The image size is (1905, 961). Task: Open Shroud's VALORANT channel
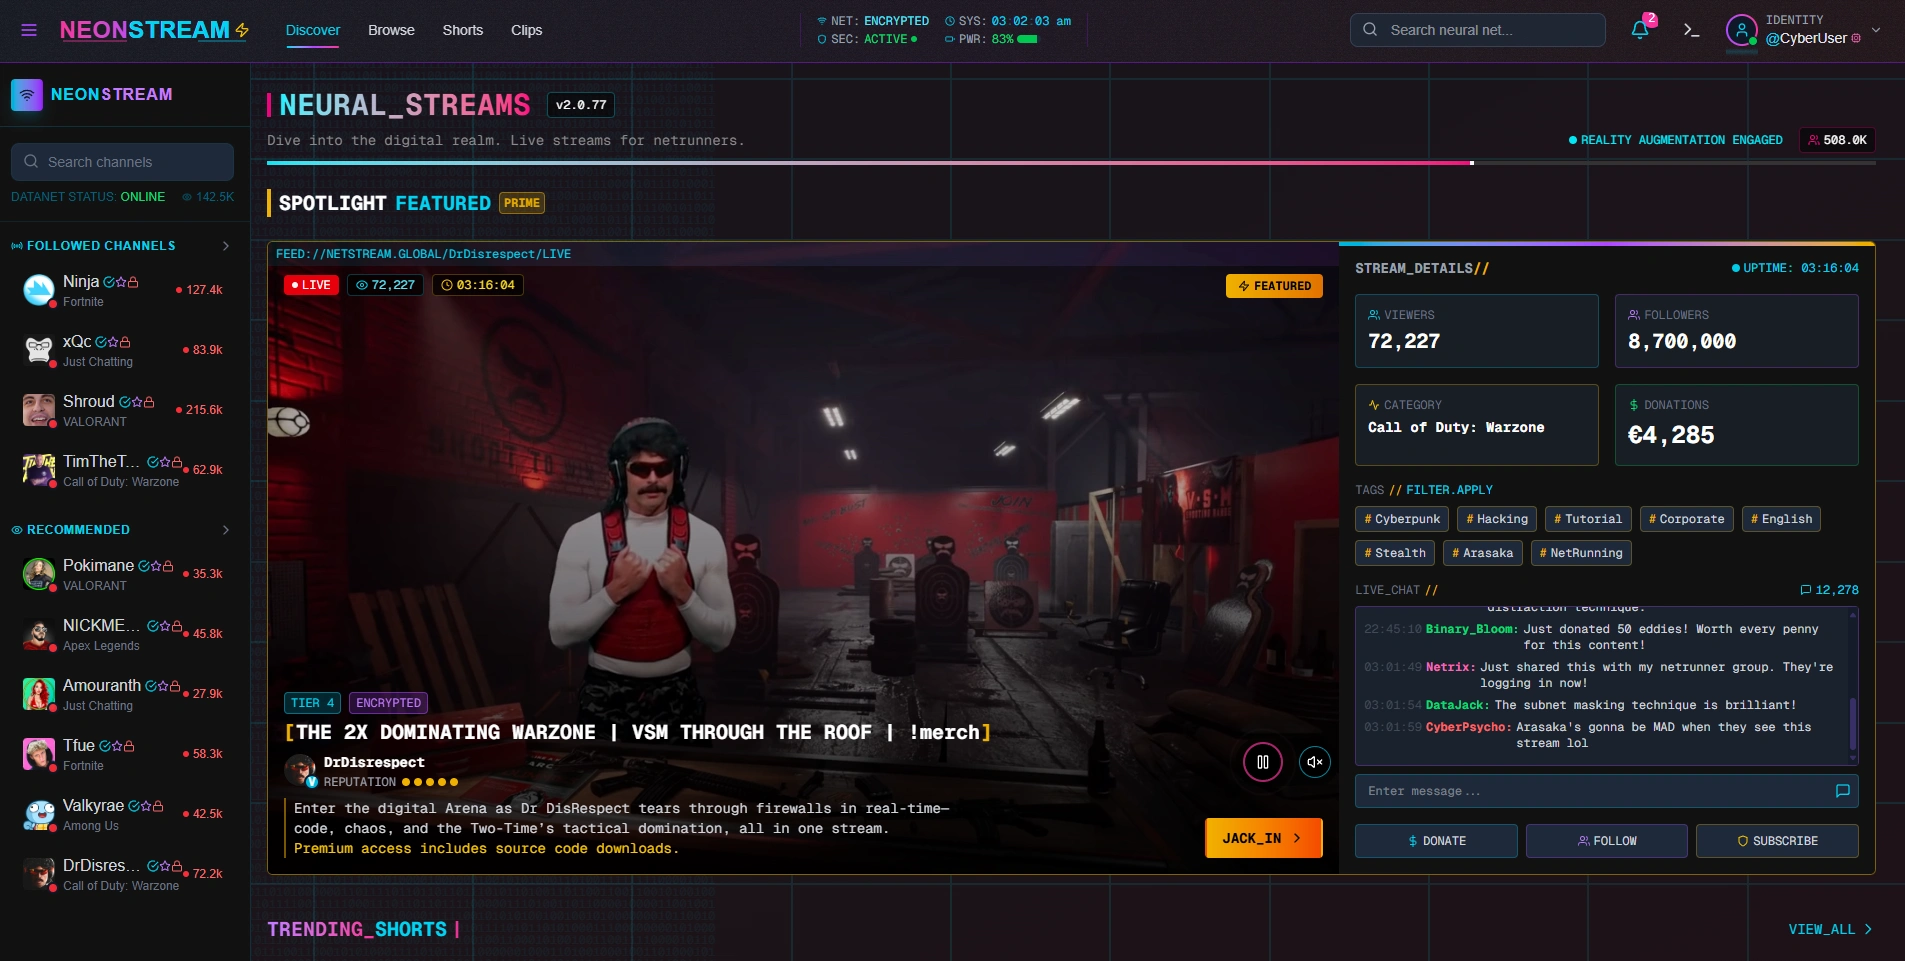point(124,410)
